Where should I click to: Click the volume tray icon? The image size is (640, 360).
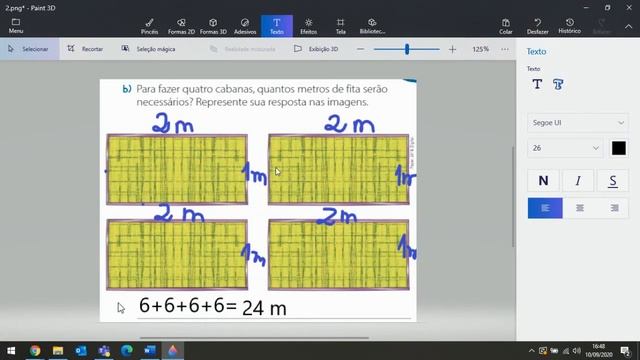point(576,351)
